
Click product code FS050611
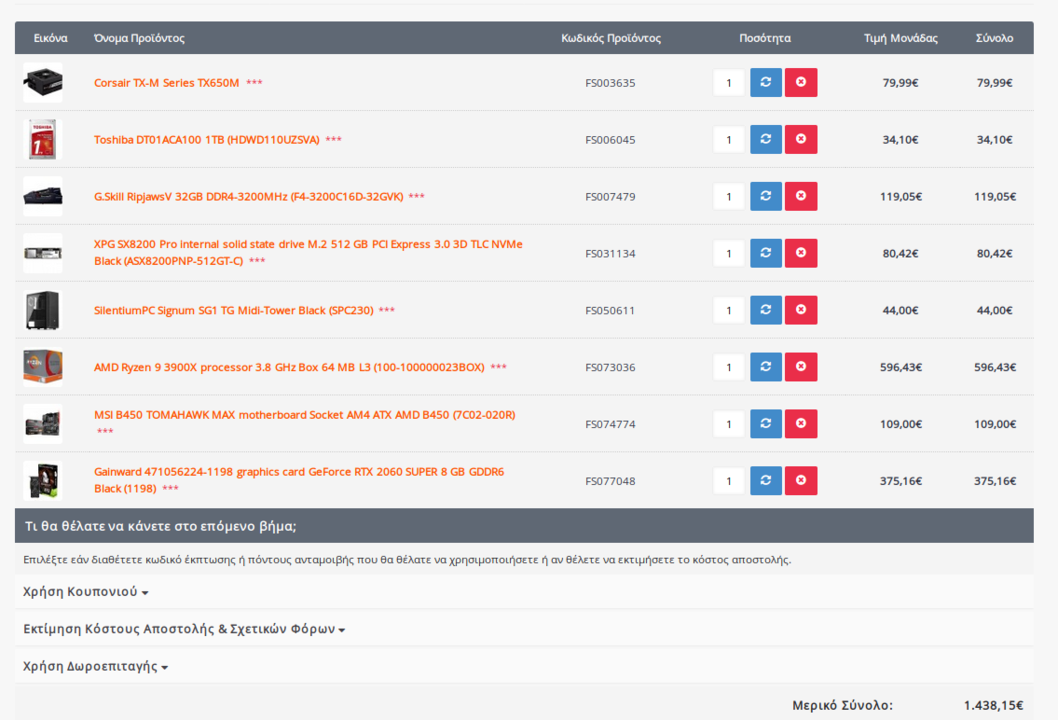click(x=610, y=310)
